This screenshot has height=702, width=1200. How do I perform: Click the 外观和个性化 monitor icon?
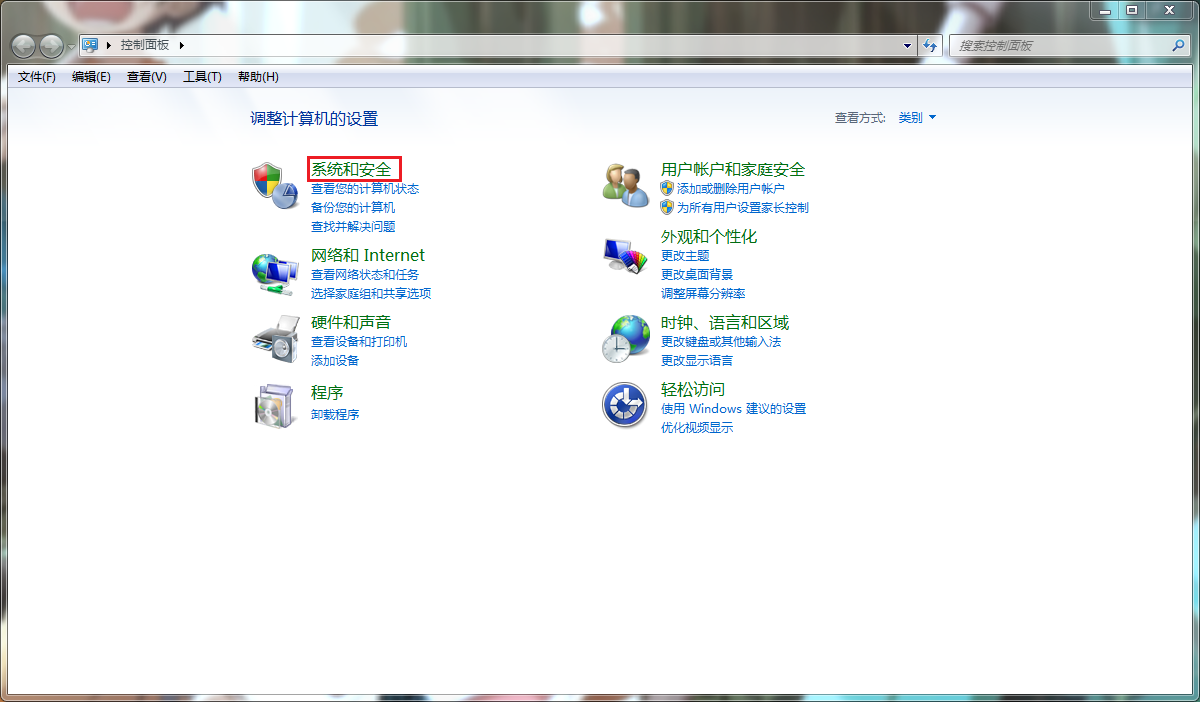[624, 253]
